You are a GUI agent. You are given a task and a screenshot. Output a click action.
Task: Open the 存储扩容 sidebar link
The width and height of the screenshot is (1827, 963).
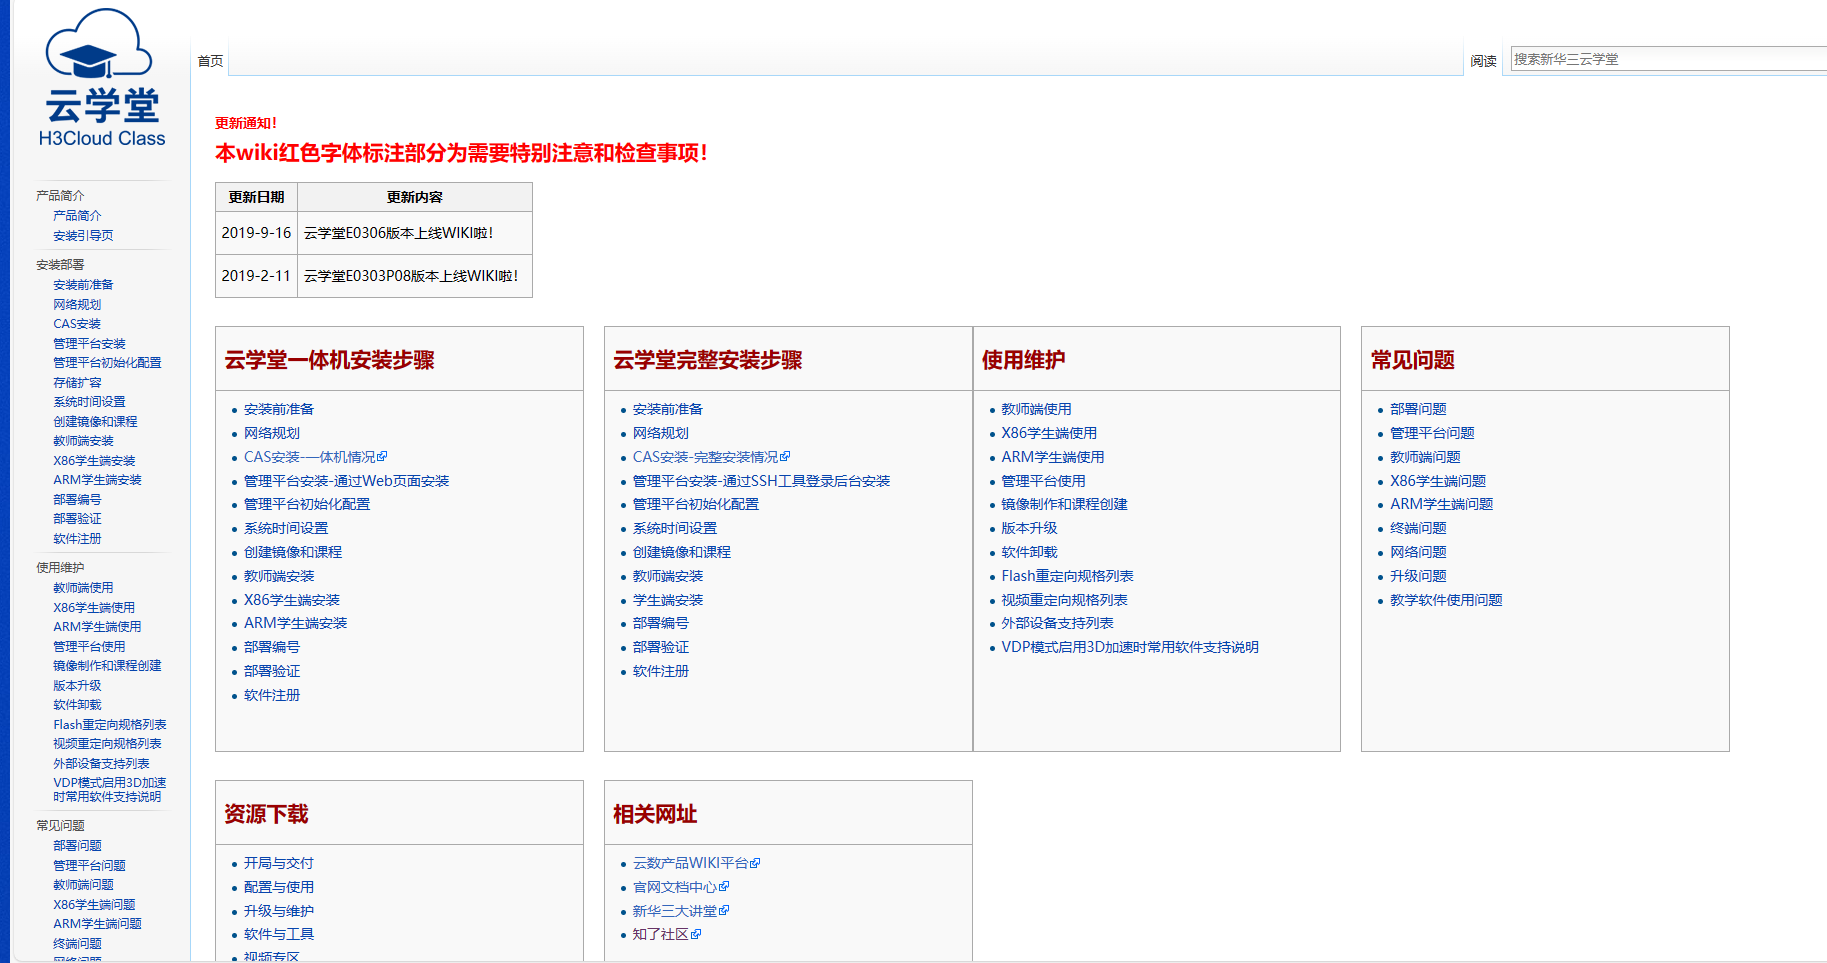77,383
